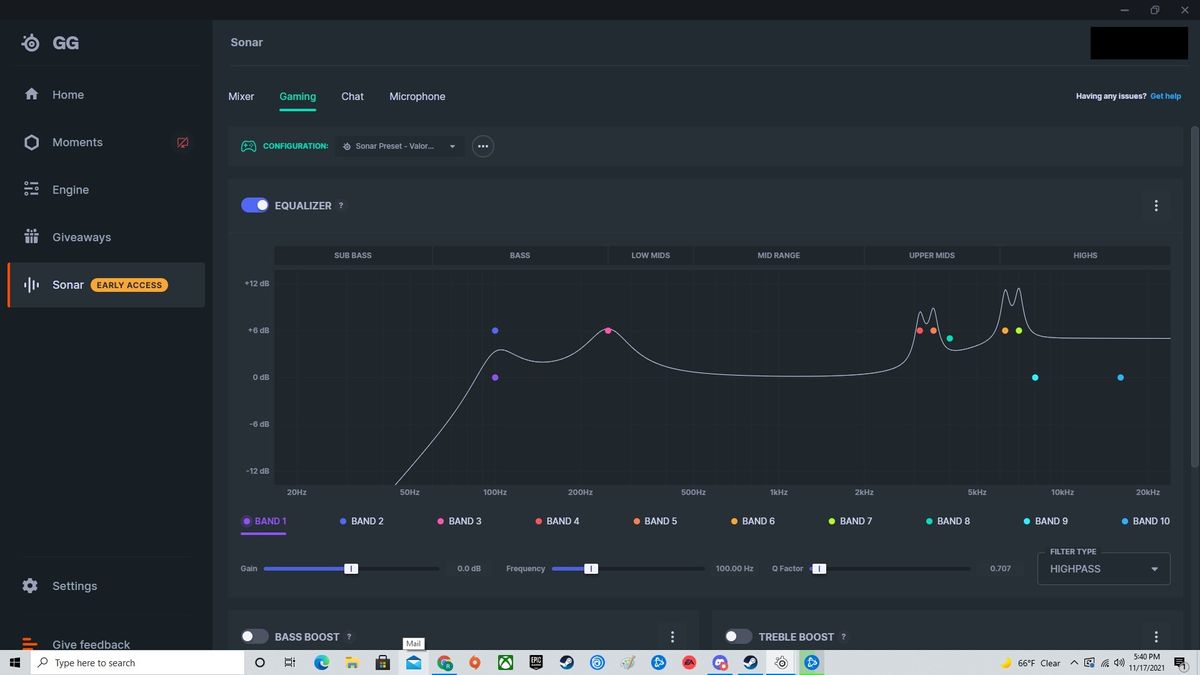Select the BAND 5 tab

[x=655, y=521]
